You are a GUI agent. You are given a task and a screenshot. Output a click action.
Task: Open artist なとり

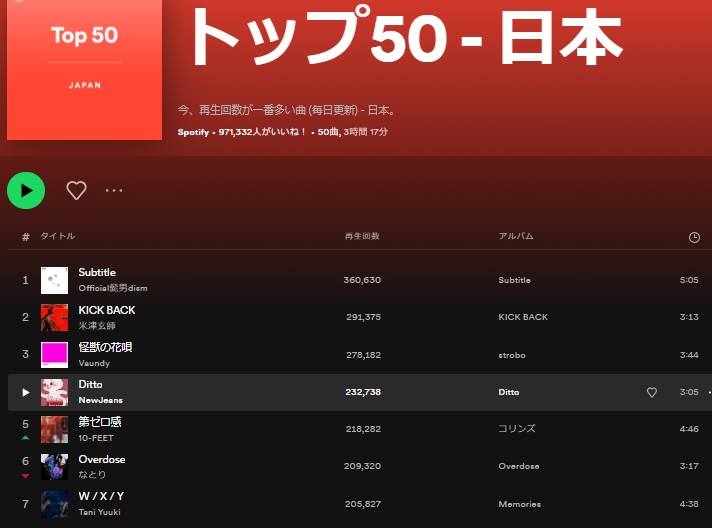click(92, 474)
